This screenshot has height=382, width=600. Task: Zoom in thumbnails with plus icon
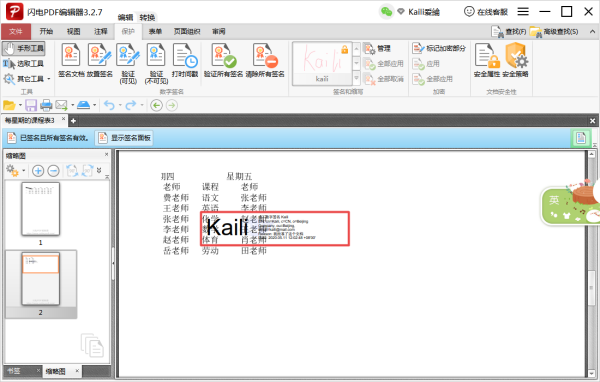[x=38, y=171]
